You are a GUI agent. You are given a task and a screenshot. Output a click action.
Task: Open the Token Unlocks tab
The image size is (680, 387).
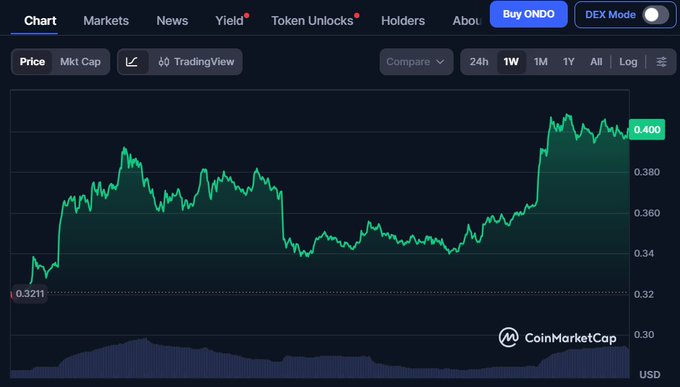(x=312, y=20)
